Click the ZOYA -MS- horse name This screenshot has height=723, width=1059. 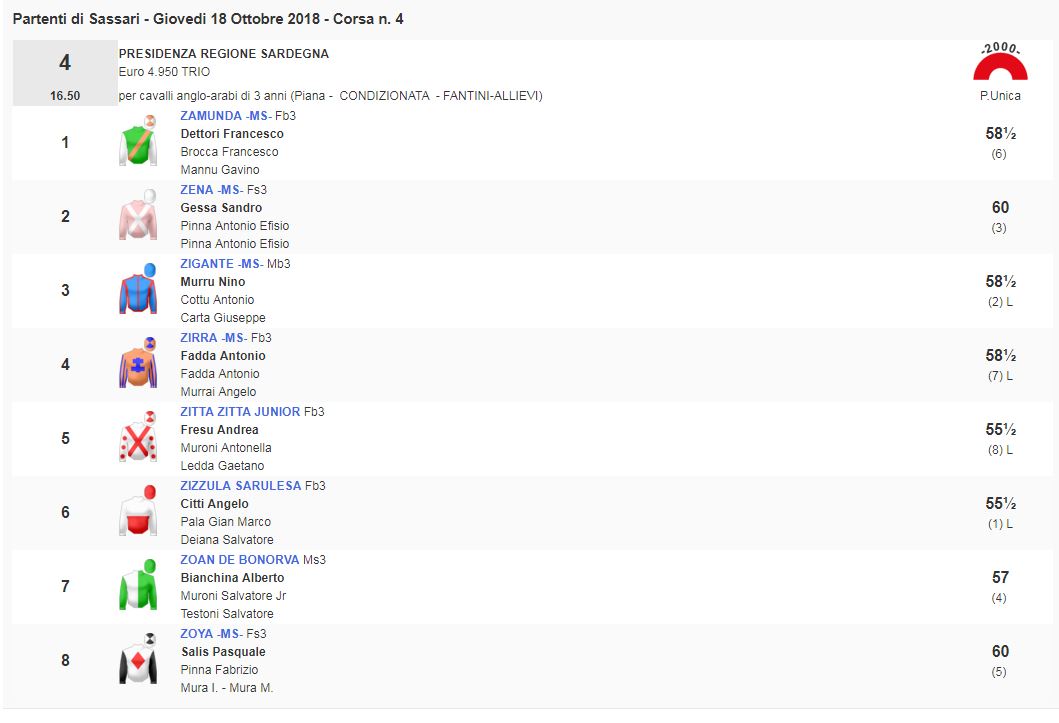coord(211,634)
